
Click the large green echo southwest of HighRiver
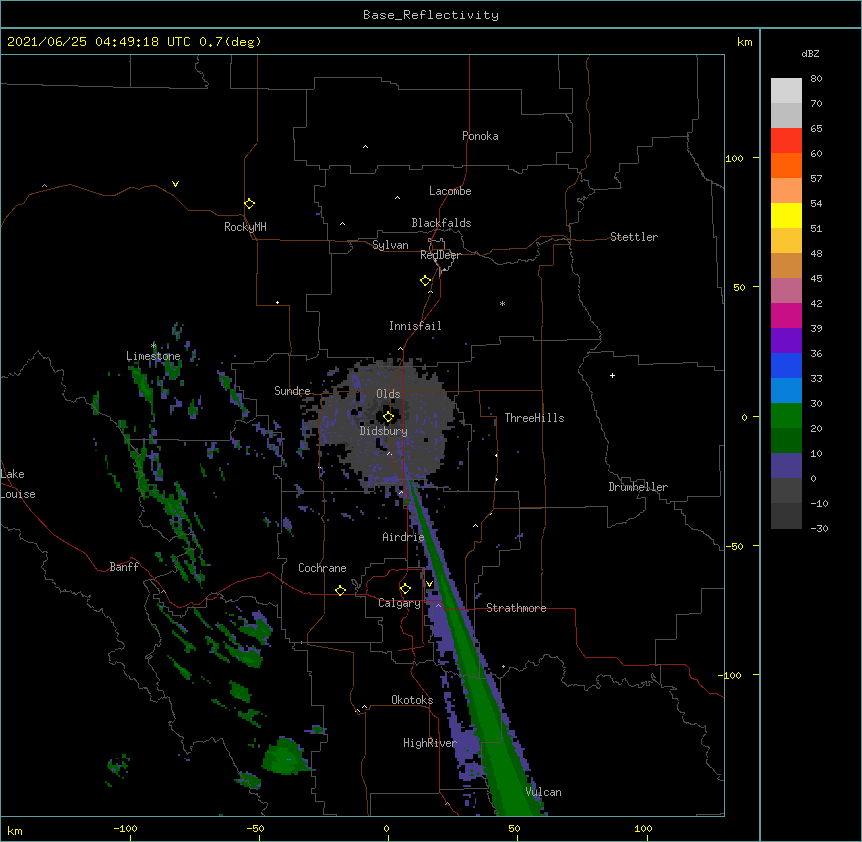click(285, 757)
